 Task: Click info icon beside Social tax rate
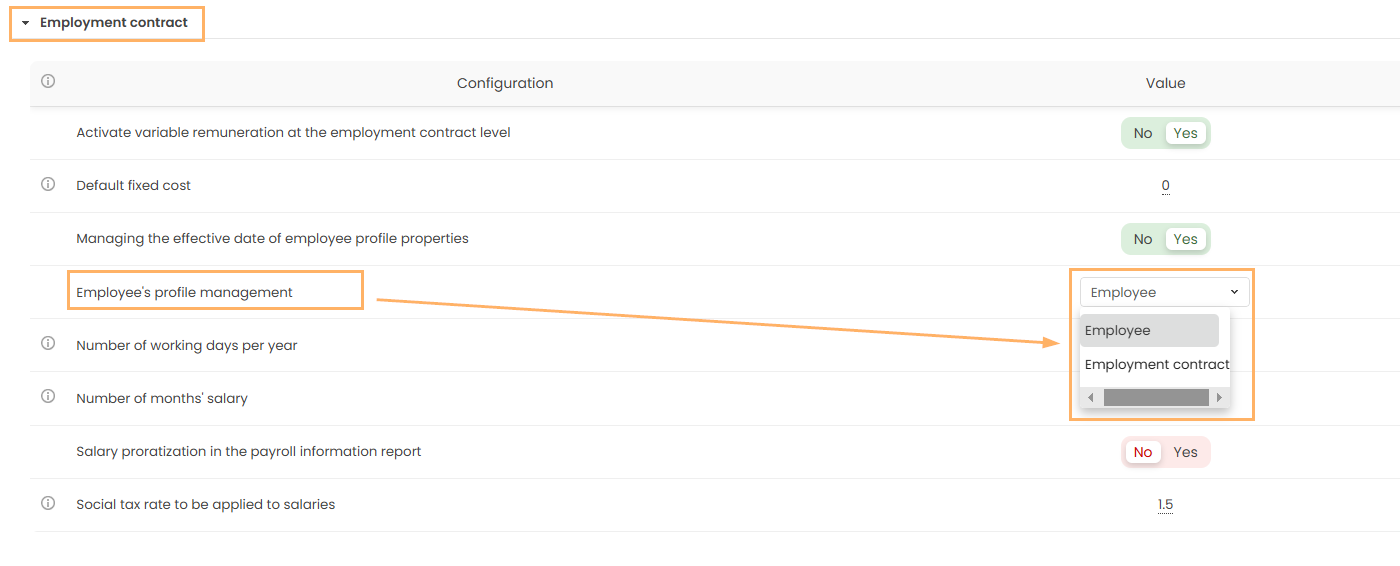point(47,504)
